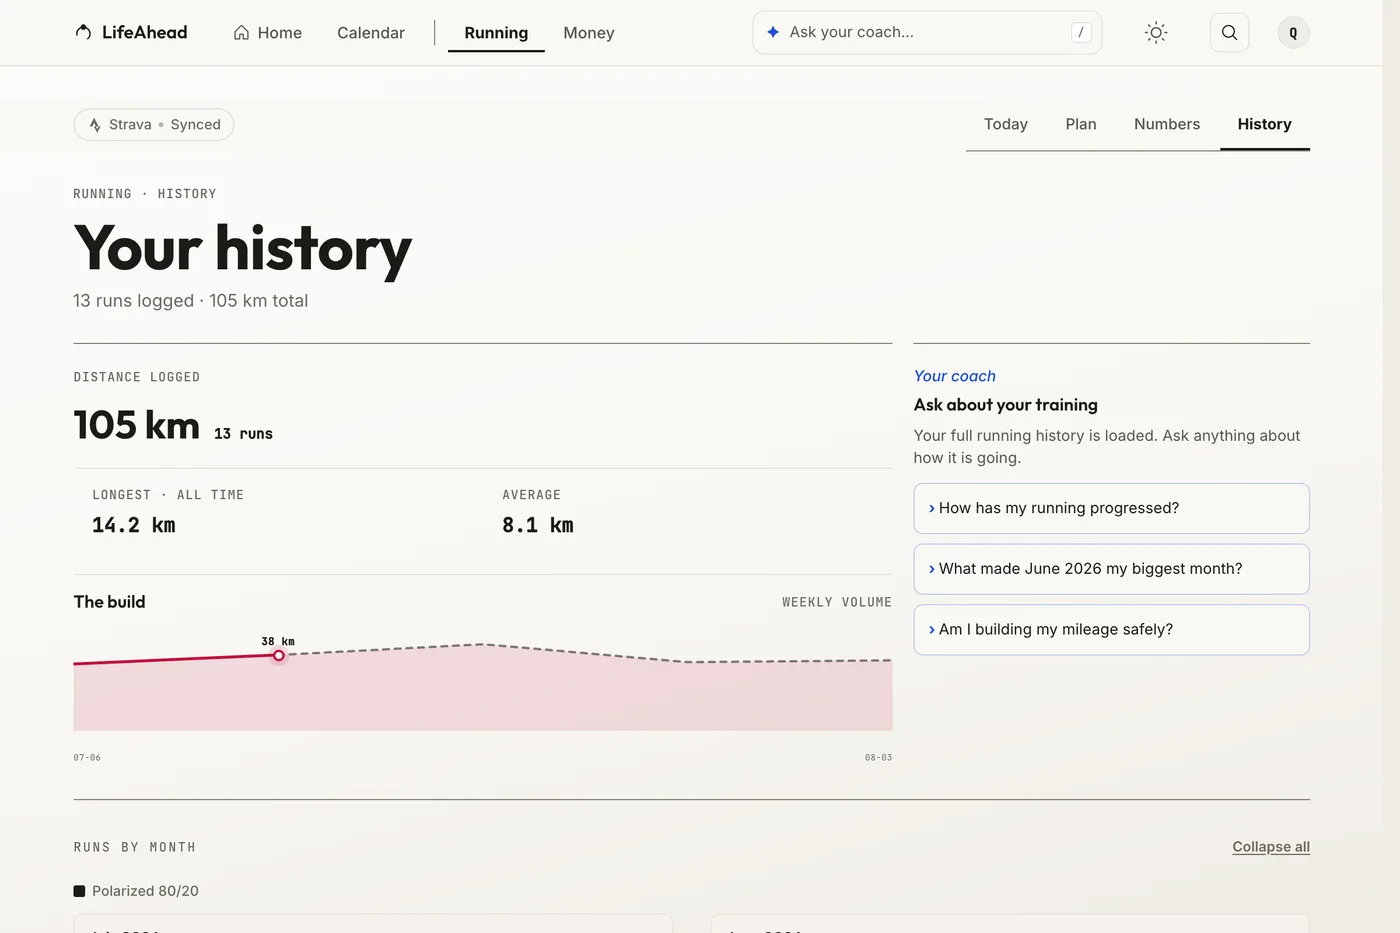
Task: Go to the Home nav link
Action: click(267, 33)
